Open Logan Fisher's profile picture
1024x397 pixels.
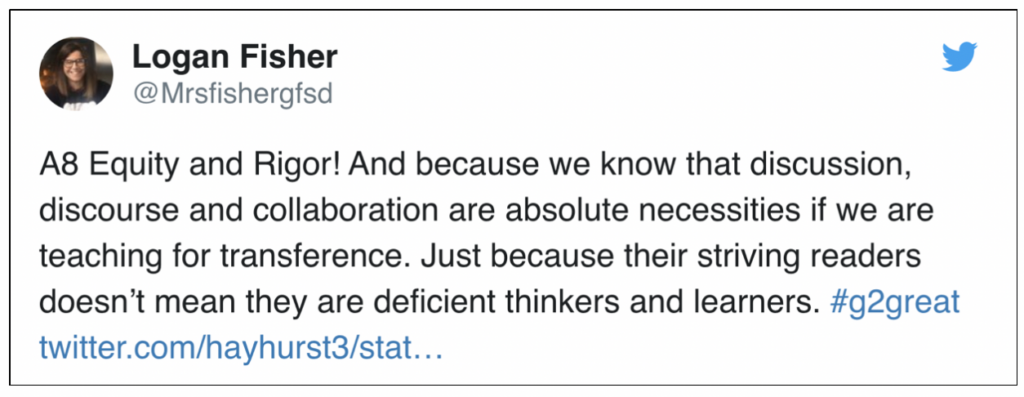[76, 72]
